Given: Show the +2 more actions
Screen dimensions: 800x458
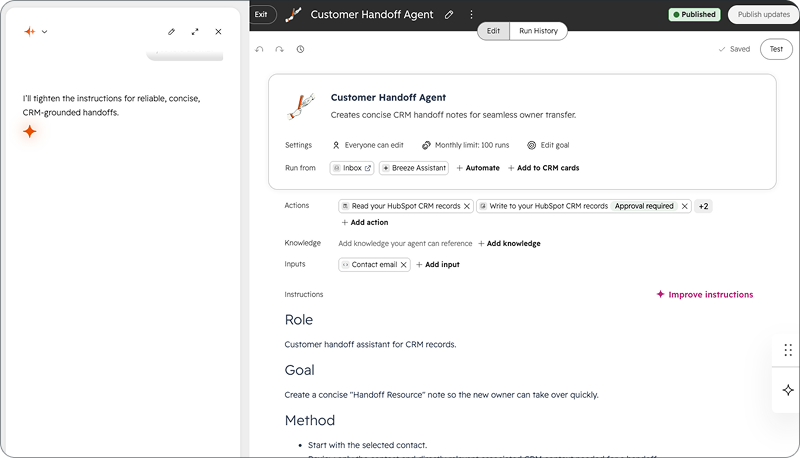Looking at the screenshot, I should click(704, 206).
